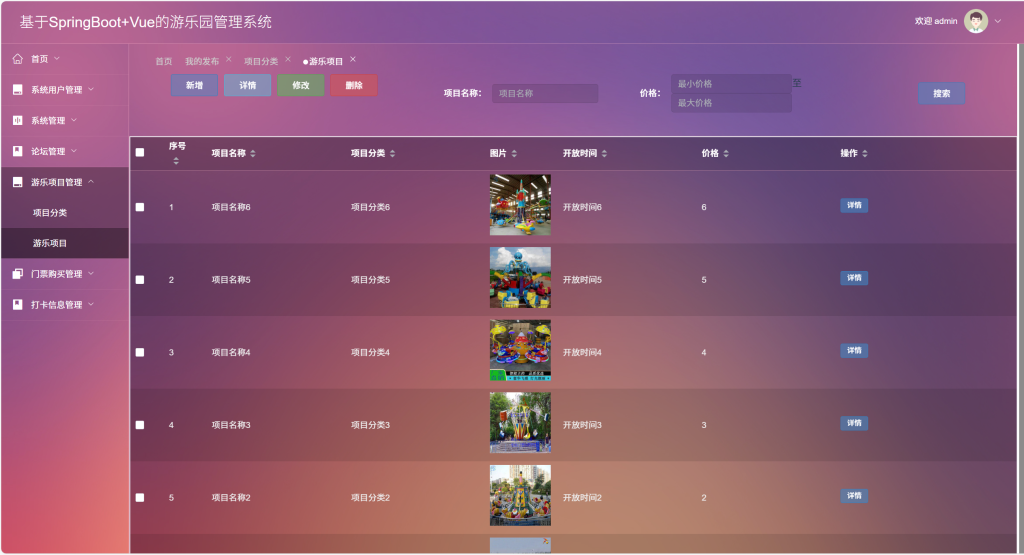This screenshot has width=1024, height=555.
Task: Click the ride thumbnail for 项目名称4
Action: 520,350
